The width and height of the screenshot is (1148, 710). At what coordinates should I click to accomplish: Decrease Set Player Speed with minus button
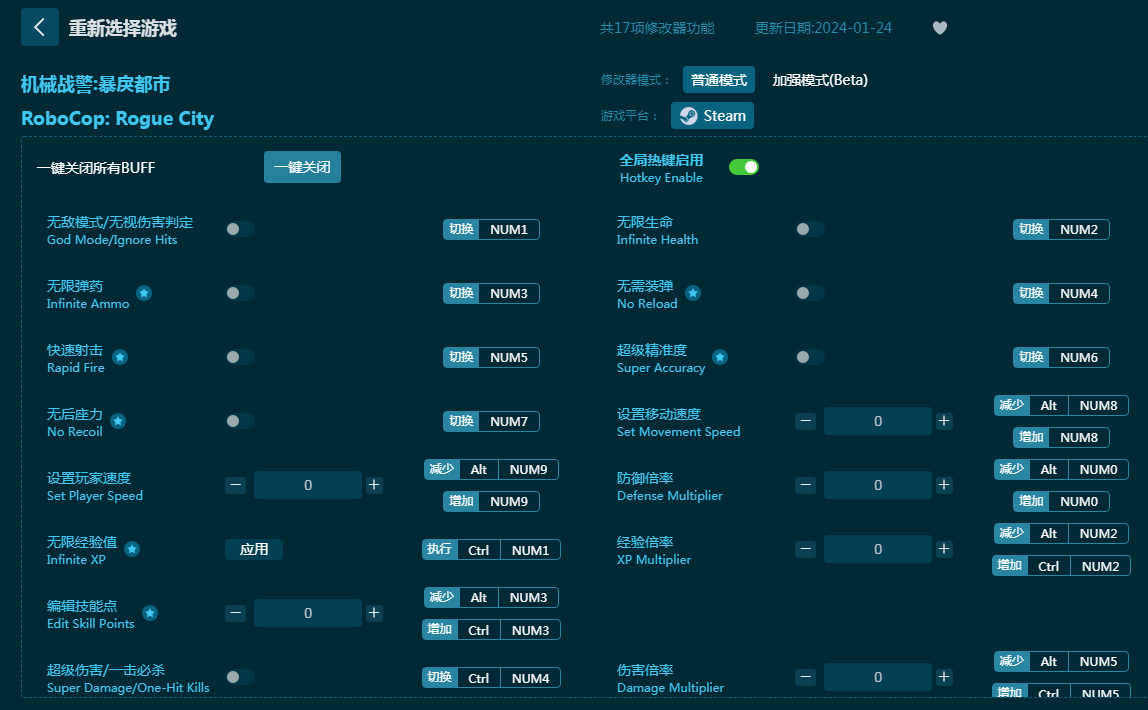pos(236,485)
